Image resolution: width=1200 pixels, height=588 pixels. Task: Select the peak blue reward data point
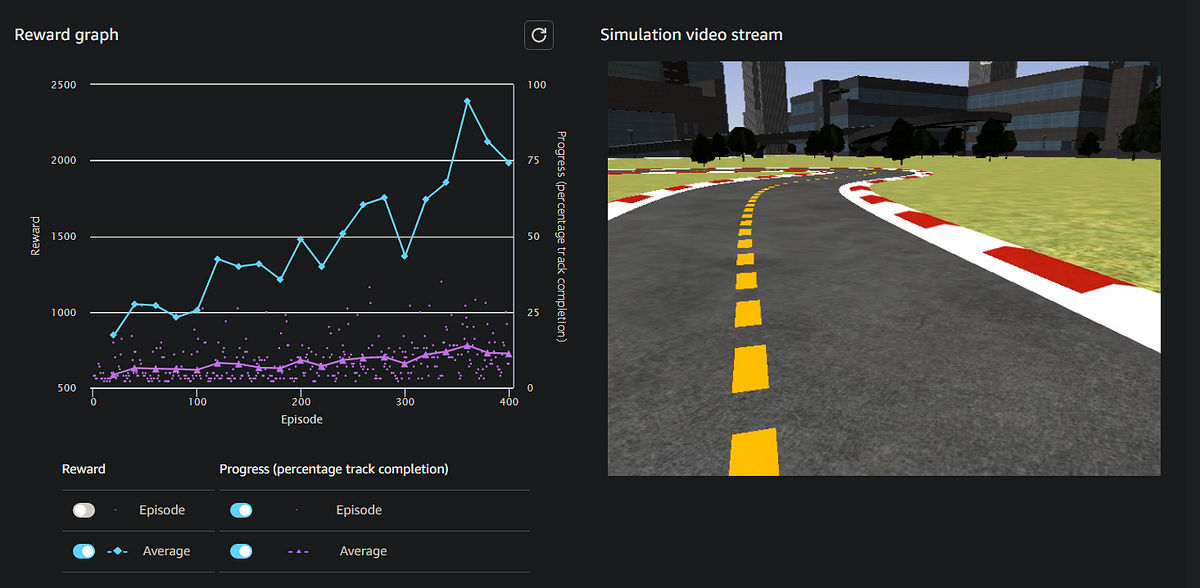pyautogui.click(x=468, y=99)
